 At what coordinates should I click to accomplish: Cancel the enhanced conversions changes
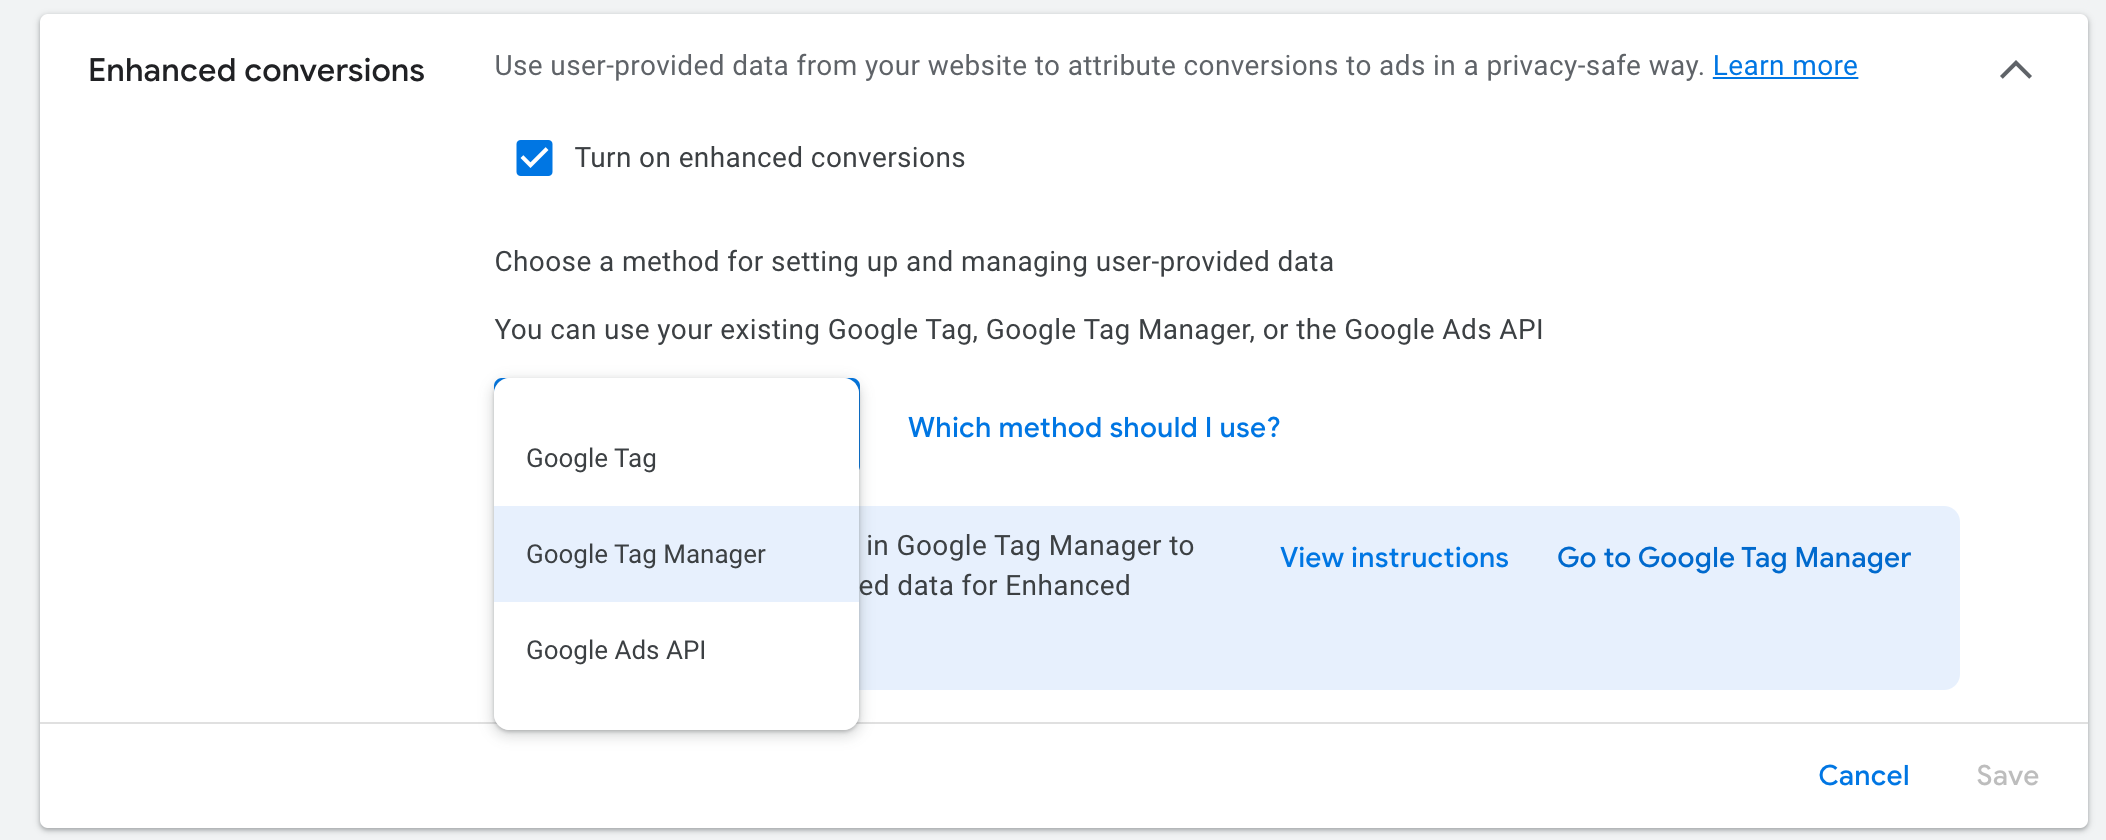click(x=1863, y=776)
